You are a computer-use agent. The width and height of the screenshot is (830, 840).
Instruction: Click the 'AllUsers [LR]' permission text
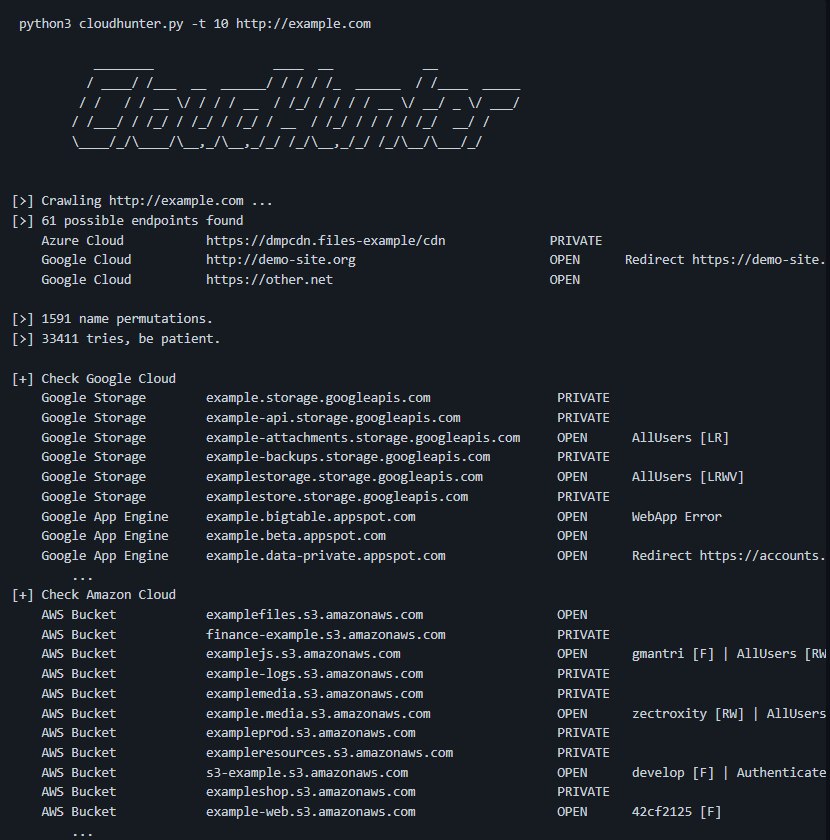pos(680,438)
